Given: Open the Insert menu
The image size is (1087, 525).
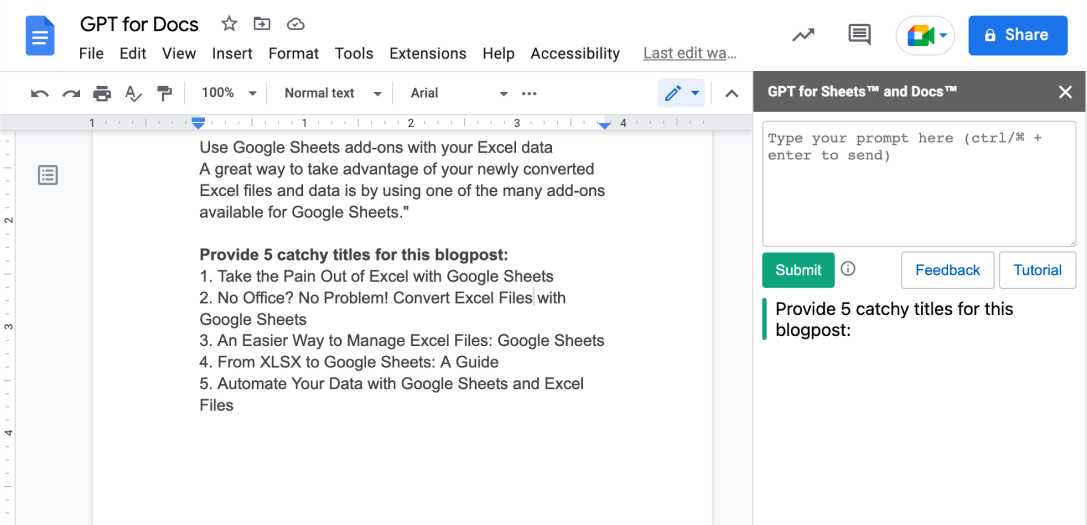Looking at the screenshot, I should (232, 53).
